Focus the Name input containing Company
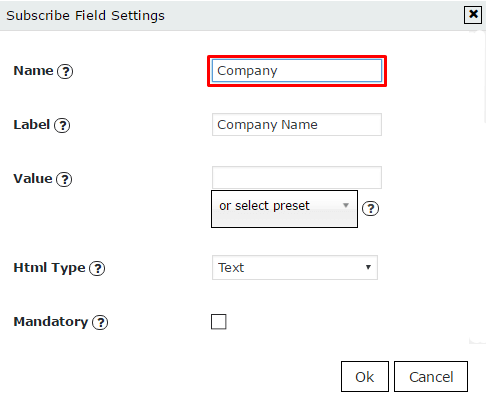487x405 pixels. coord(297,71)
